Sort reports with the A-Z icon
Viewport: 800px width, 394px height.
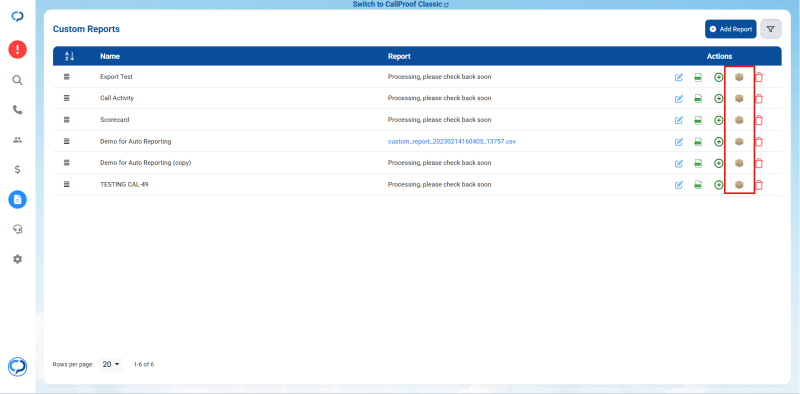click(69, 56)
